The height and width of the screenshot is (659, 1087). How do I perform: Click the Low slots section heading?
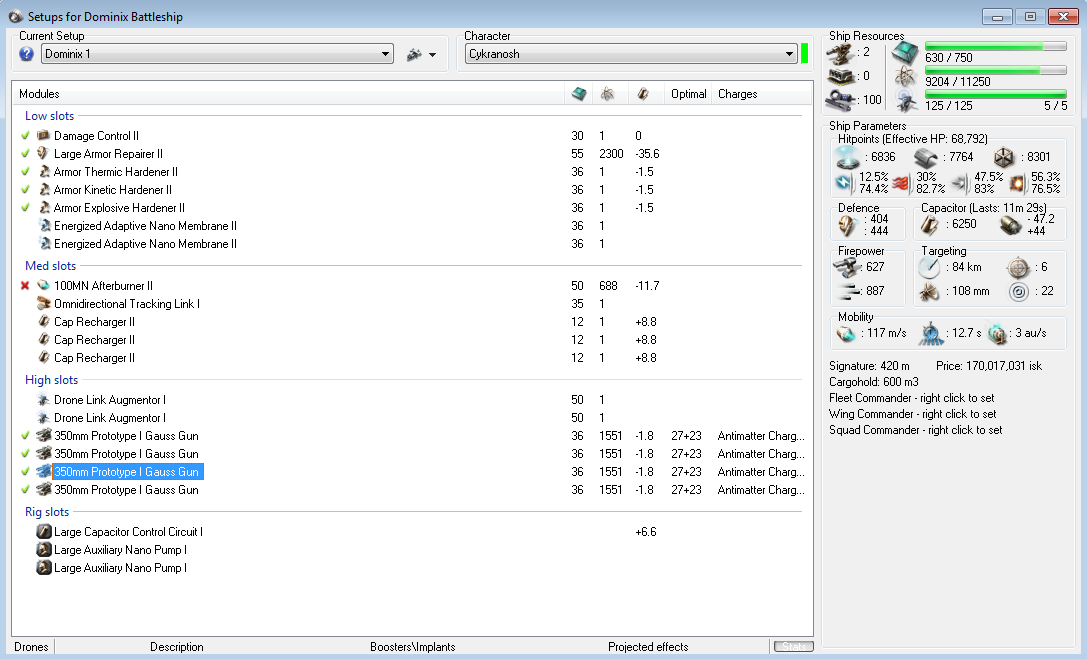pyautogui.click(x=49, y=116)
